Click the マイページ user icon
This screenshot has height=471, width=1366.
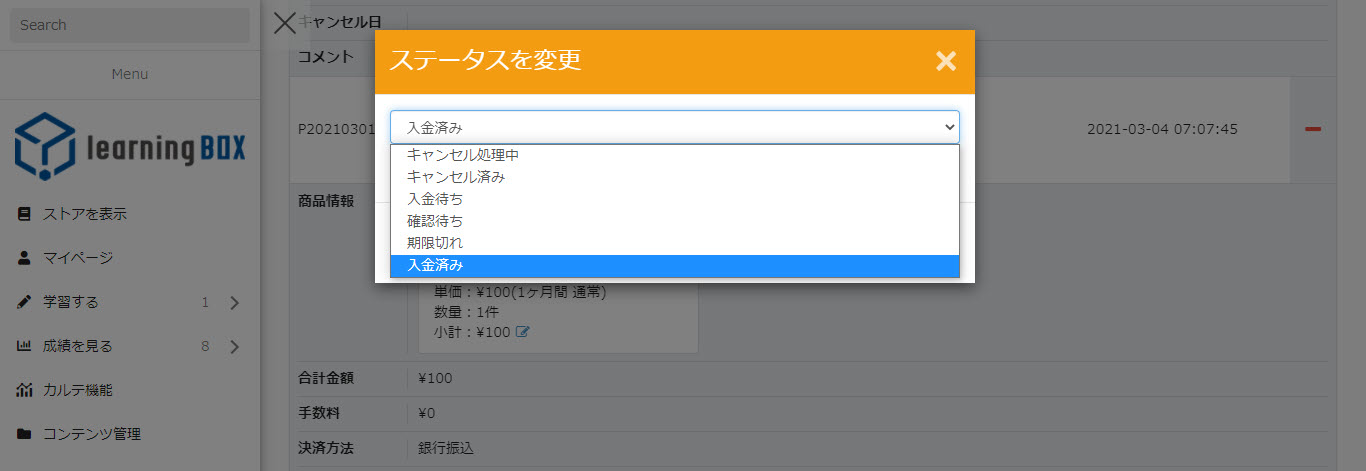pos(24,258)
